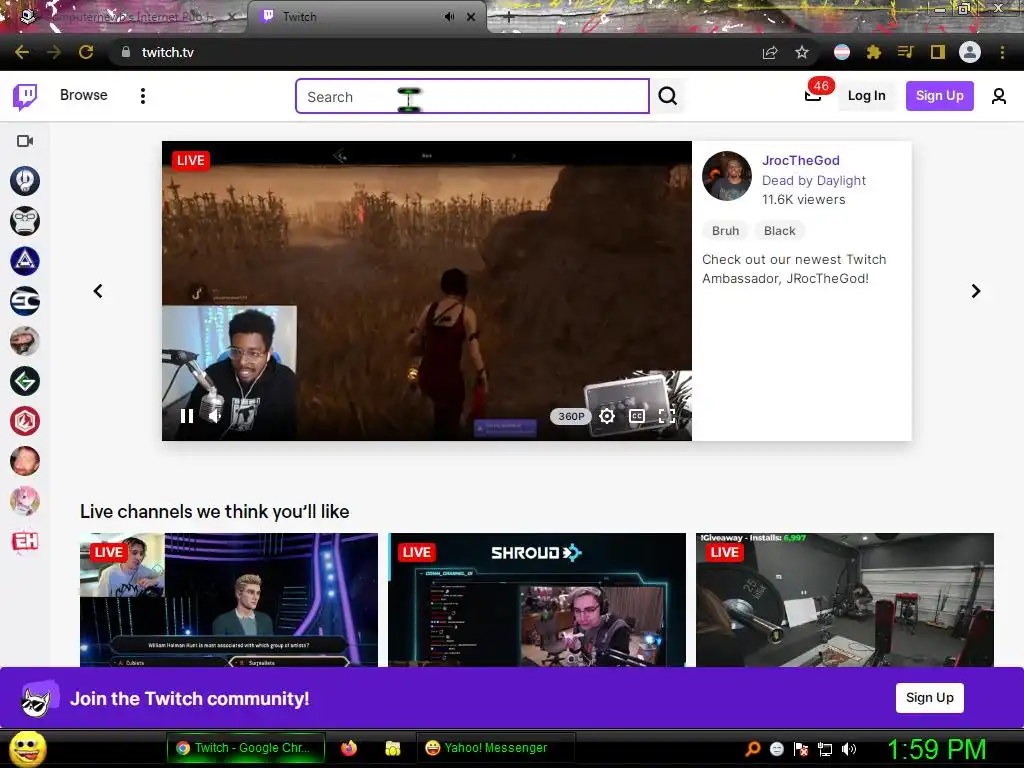Open player settings gear icon
This screenshot has height=768, width=1024.
click(607, 416)
